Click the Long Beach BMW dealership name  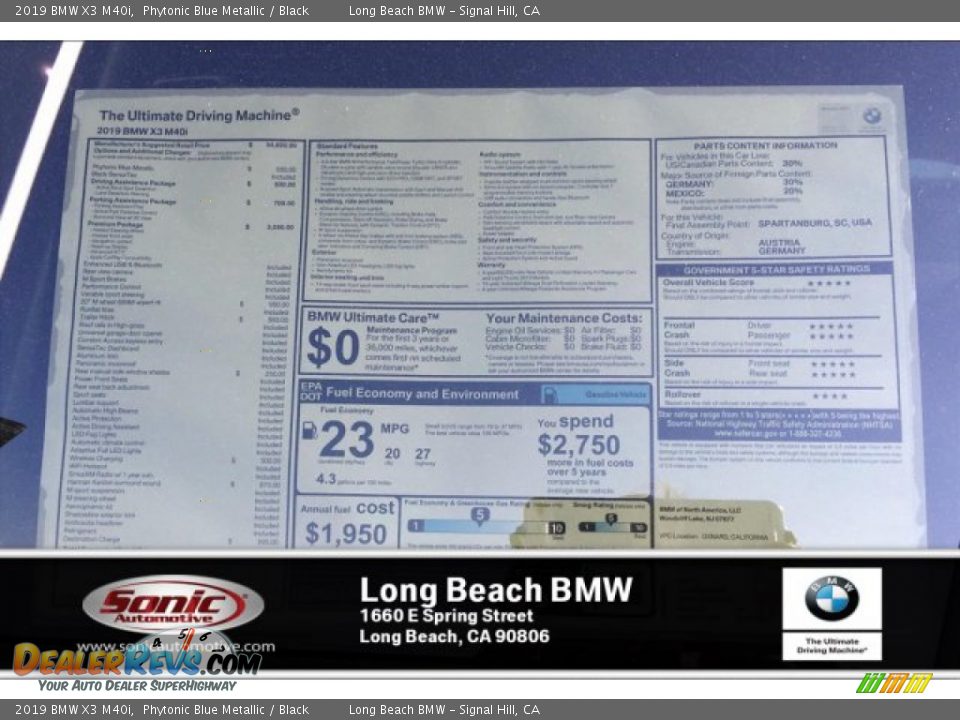(497, 588)
